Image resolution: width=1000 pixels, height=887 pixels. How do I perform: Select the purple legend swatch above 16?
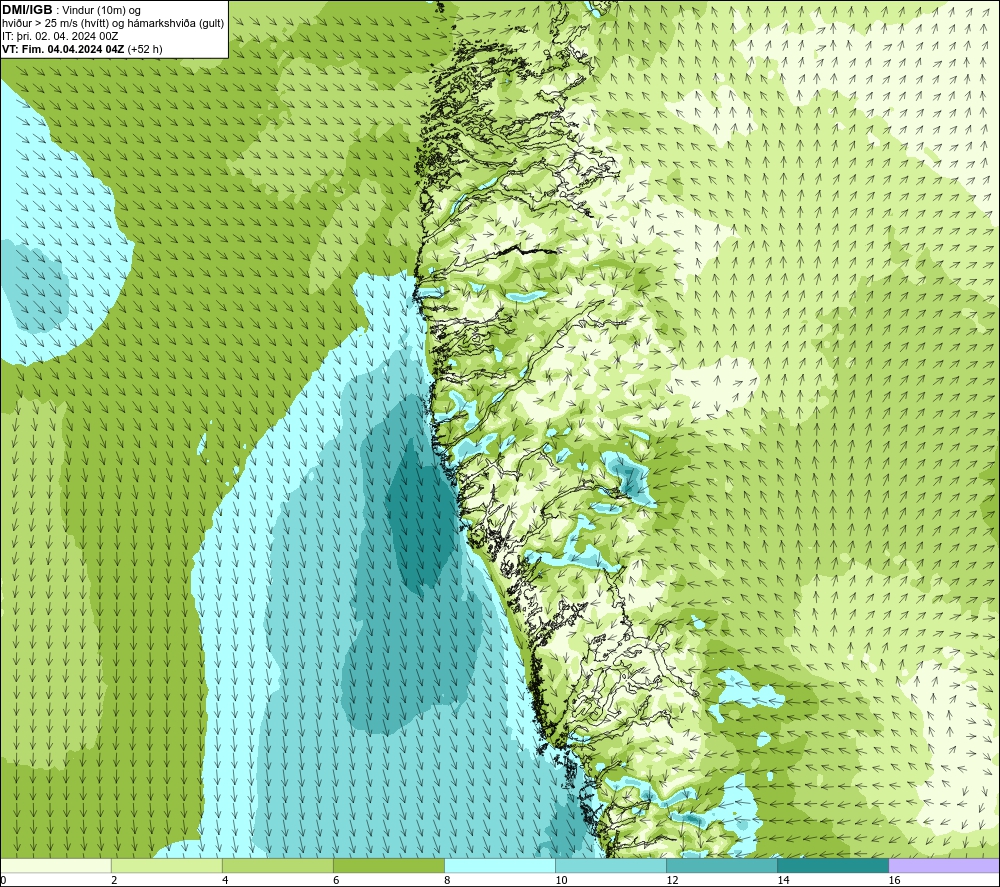(x=944, y=866)
